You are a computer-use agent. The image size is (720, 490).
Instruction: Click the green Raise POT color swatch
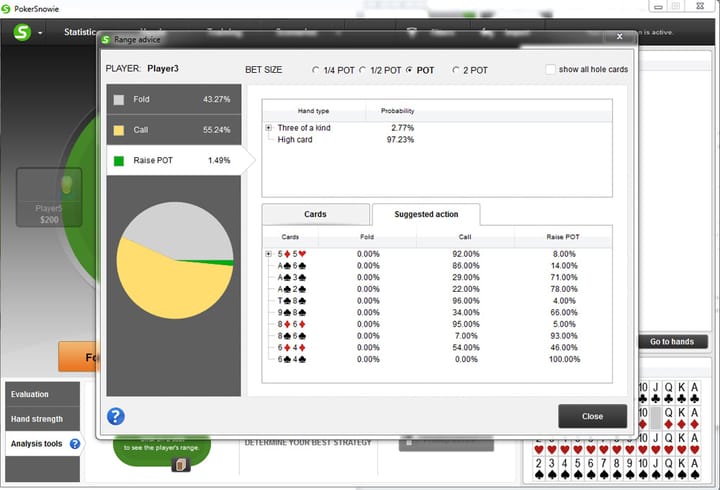coord(119,161)
